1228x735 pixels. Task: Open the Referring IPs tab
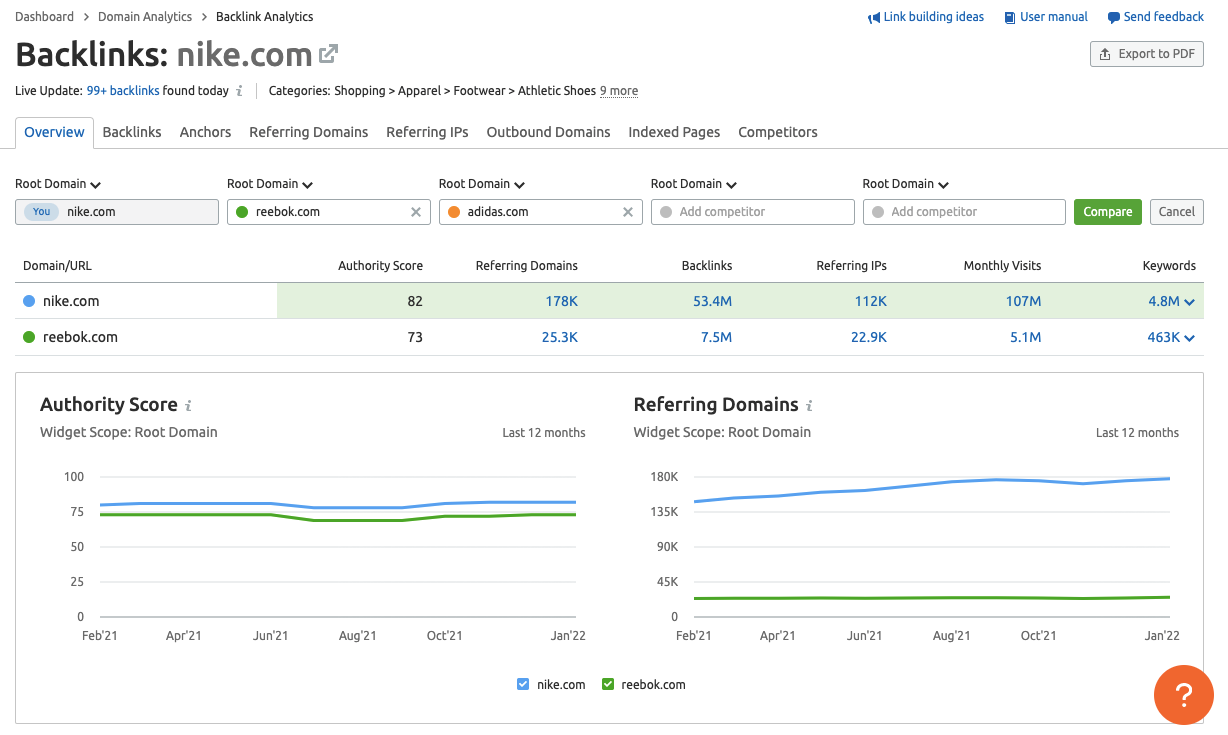[x=427, y=132]
